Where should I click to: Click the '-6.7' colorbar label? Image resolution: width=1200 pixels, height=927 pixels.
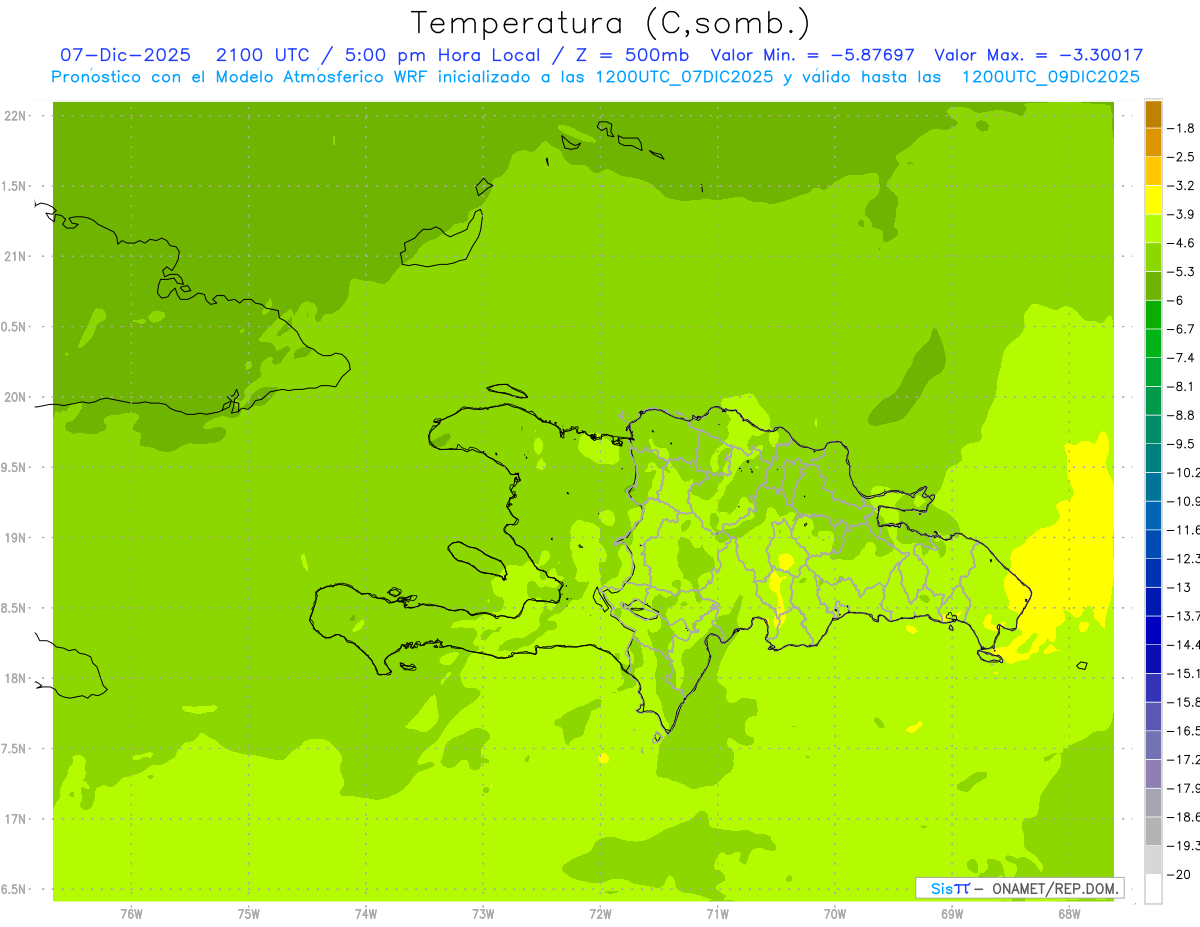coord(1183,329)
